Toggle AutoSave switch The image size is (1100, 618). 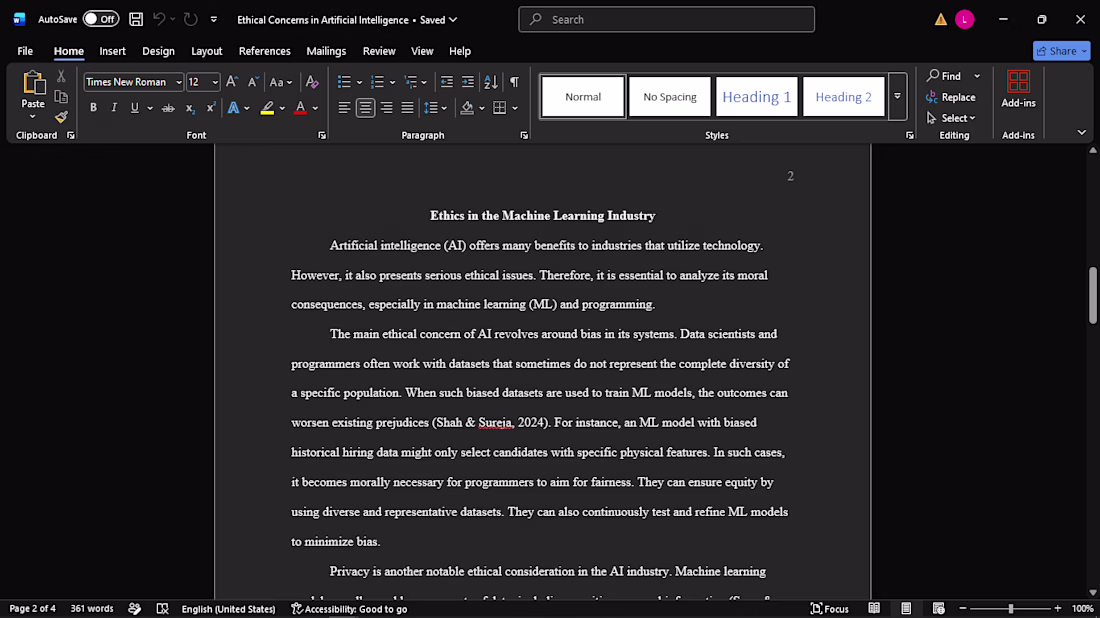pyautogui.click(x=100, y=20)
